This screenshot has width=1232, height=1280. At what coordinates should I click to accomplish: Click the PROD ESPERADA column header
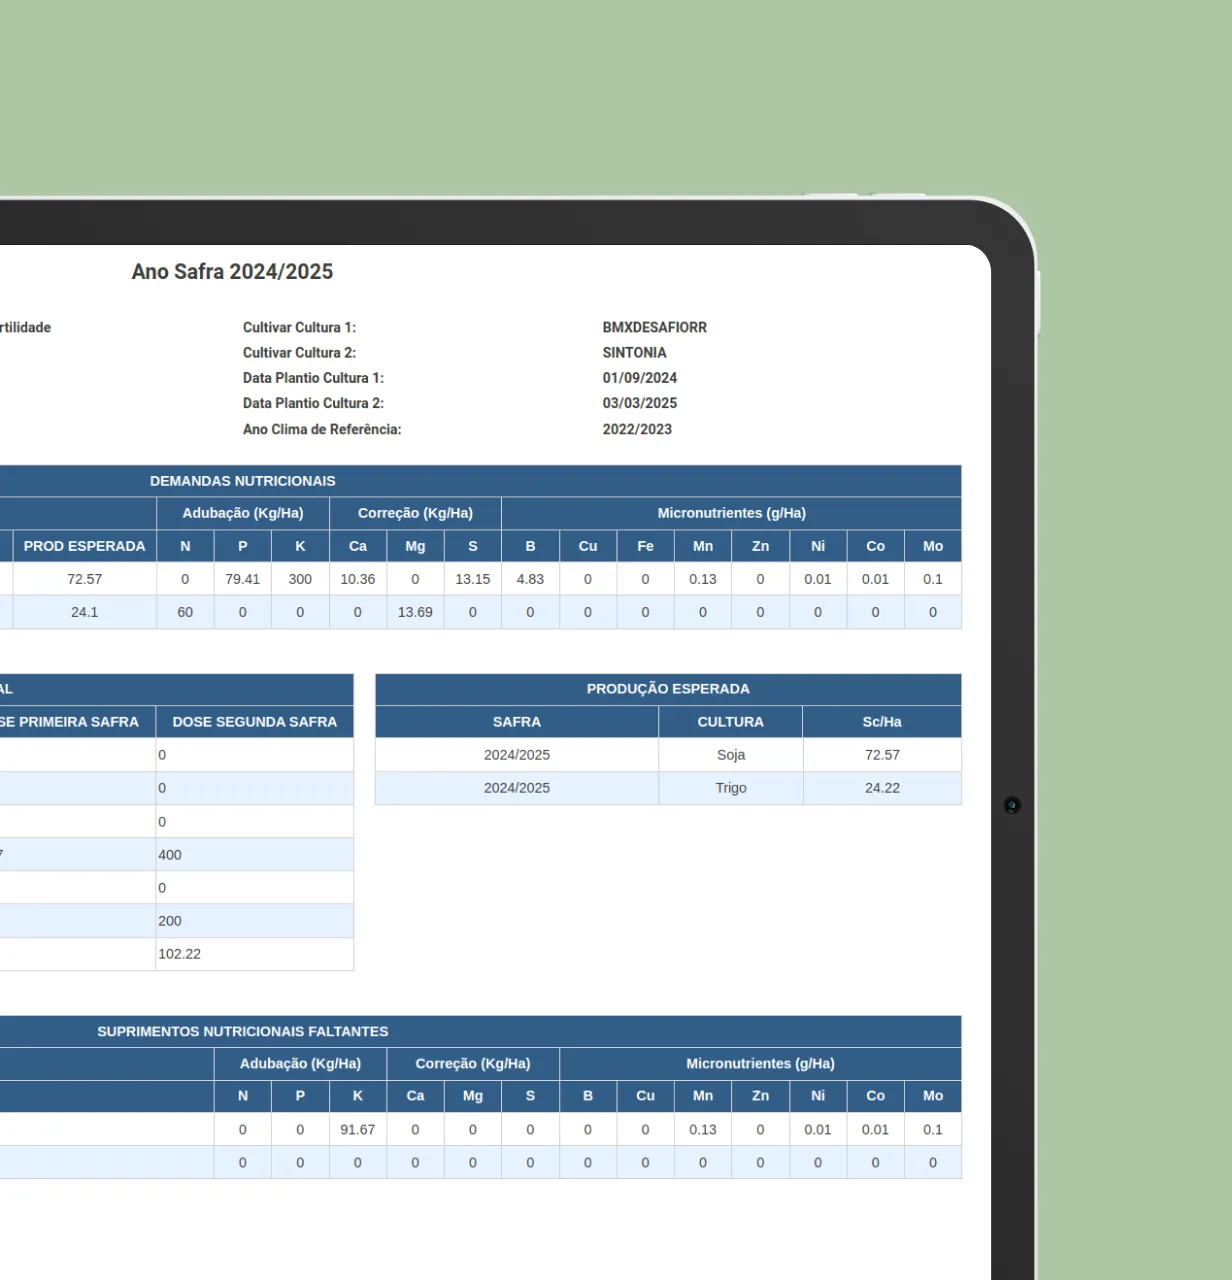[85, 546]
